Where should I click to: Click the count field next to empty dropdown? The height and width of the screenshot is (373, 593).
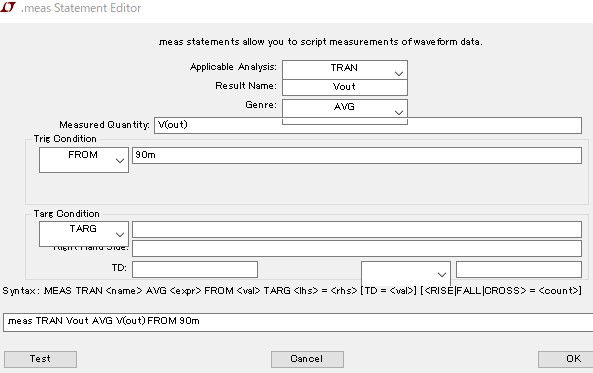518,269
